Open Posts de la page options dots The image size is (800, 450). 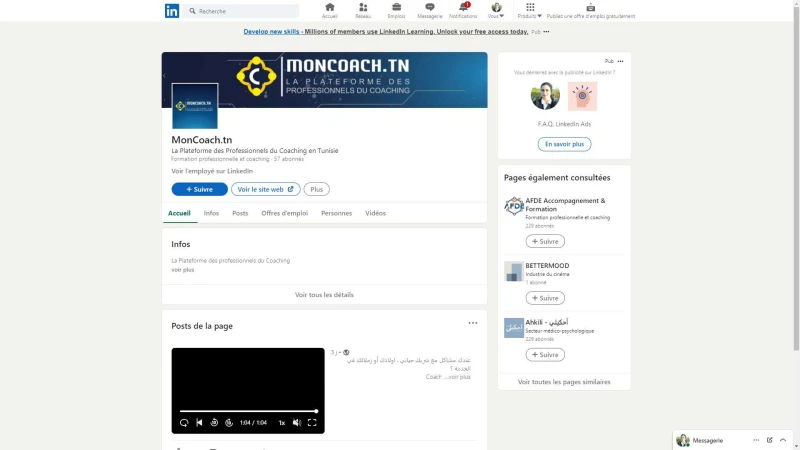pos(473,323)
